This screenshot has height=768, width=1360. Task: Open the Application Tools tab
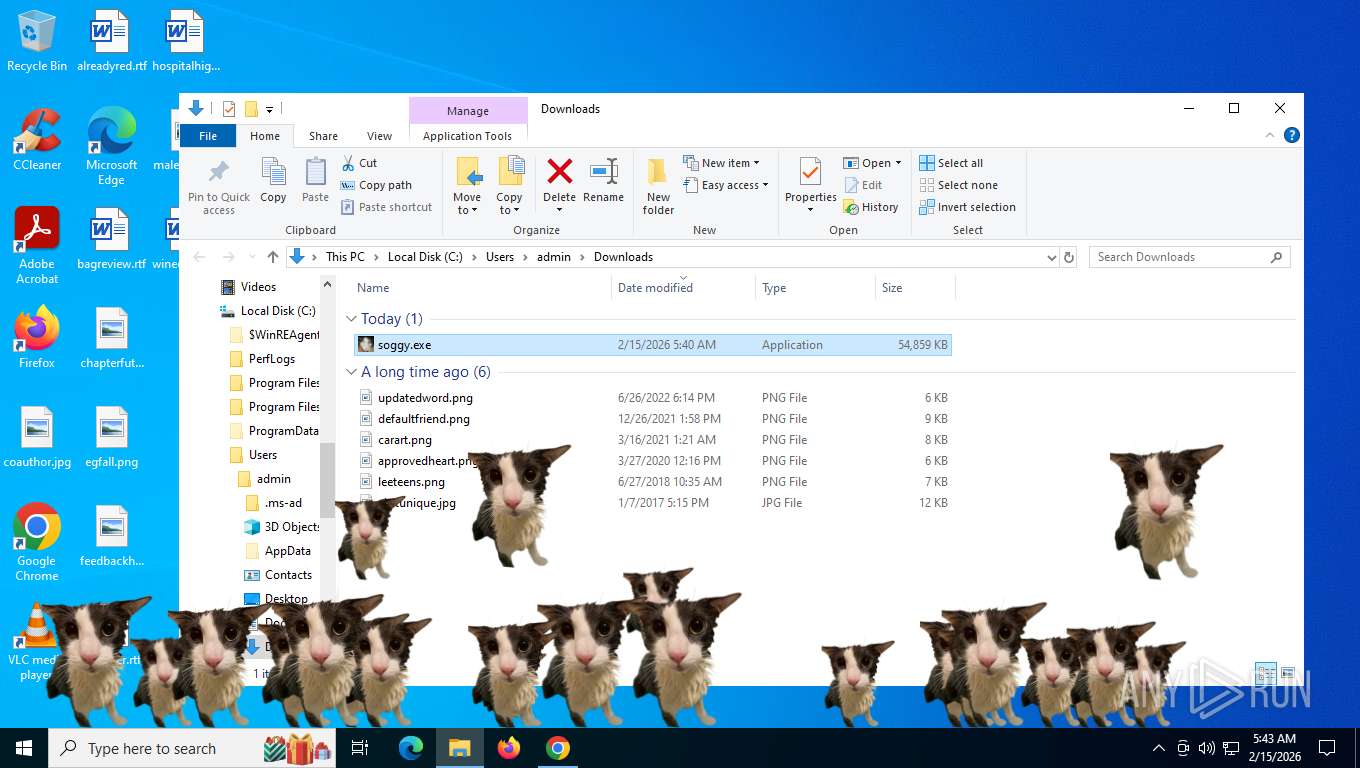coord(467,136)
